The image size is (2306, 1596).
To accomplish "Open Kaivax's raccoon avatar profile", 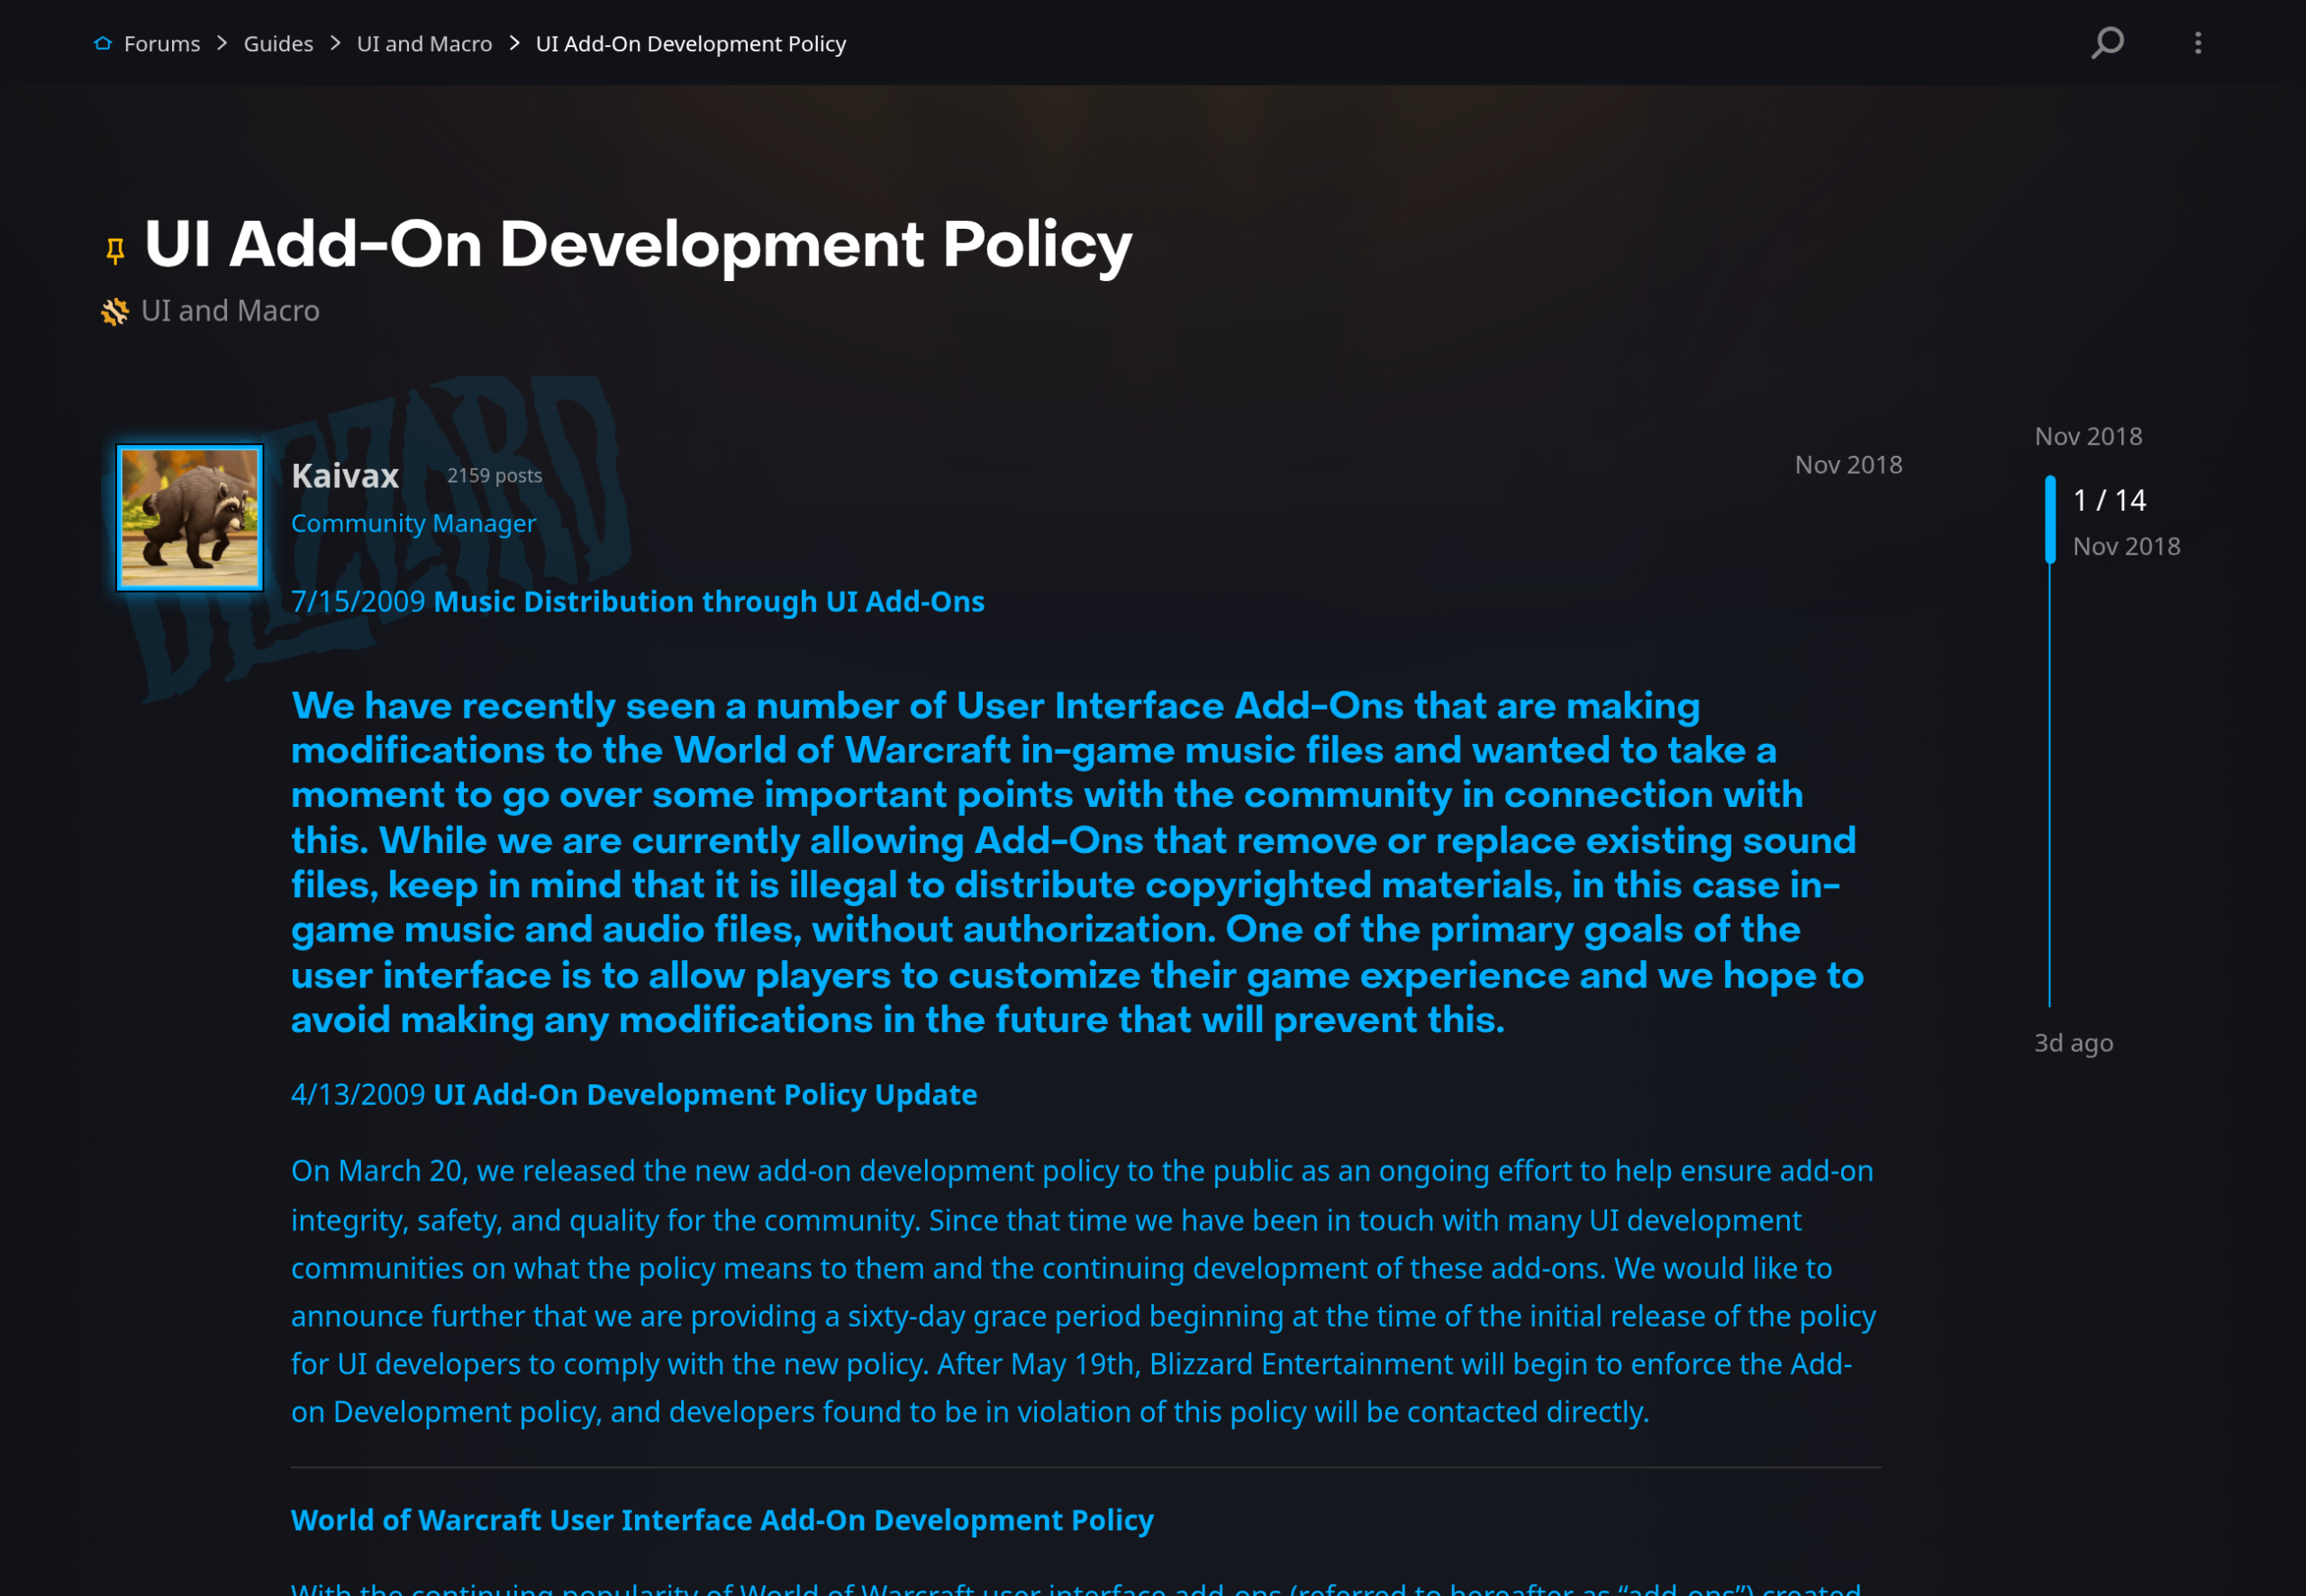I will [190, 518].
